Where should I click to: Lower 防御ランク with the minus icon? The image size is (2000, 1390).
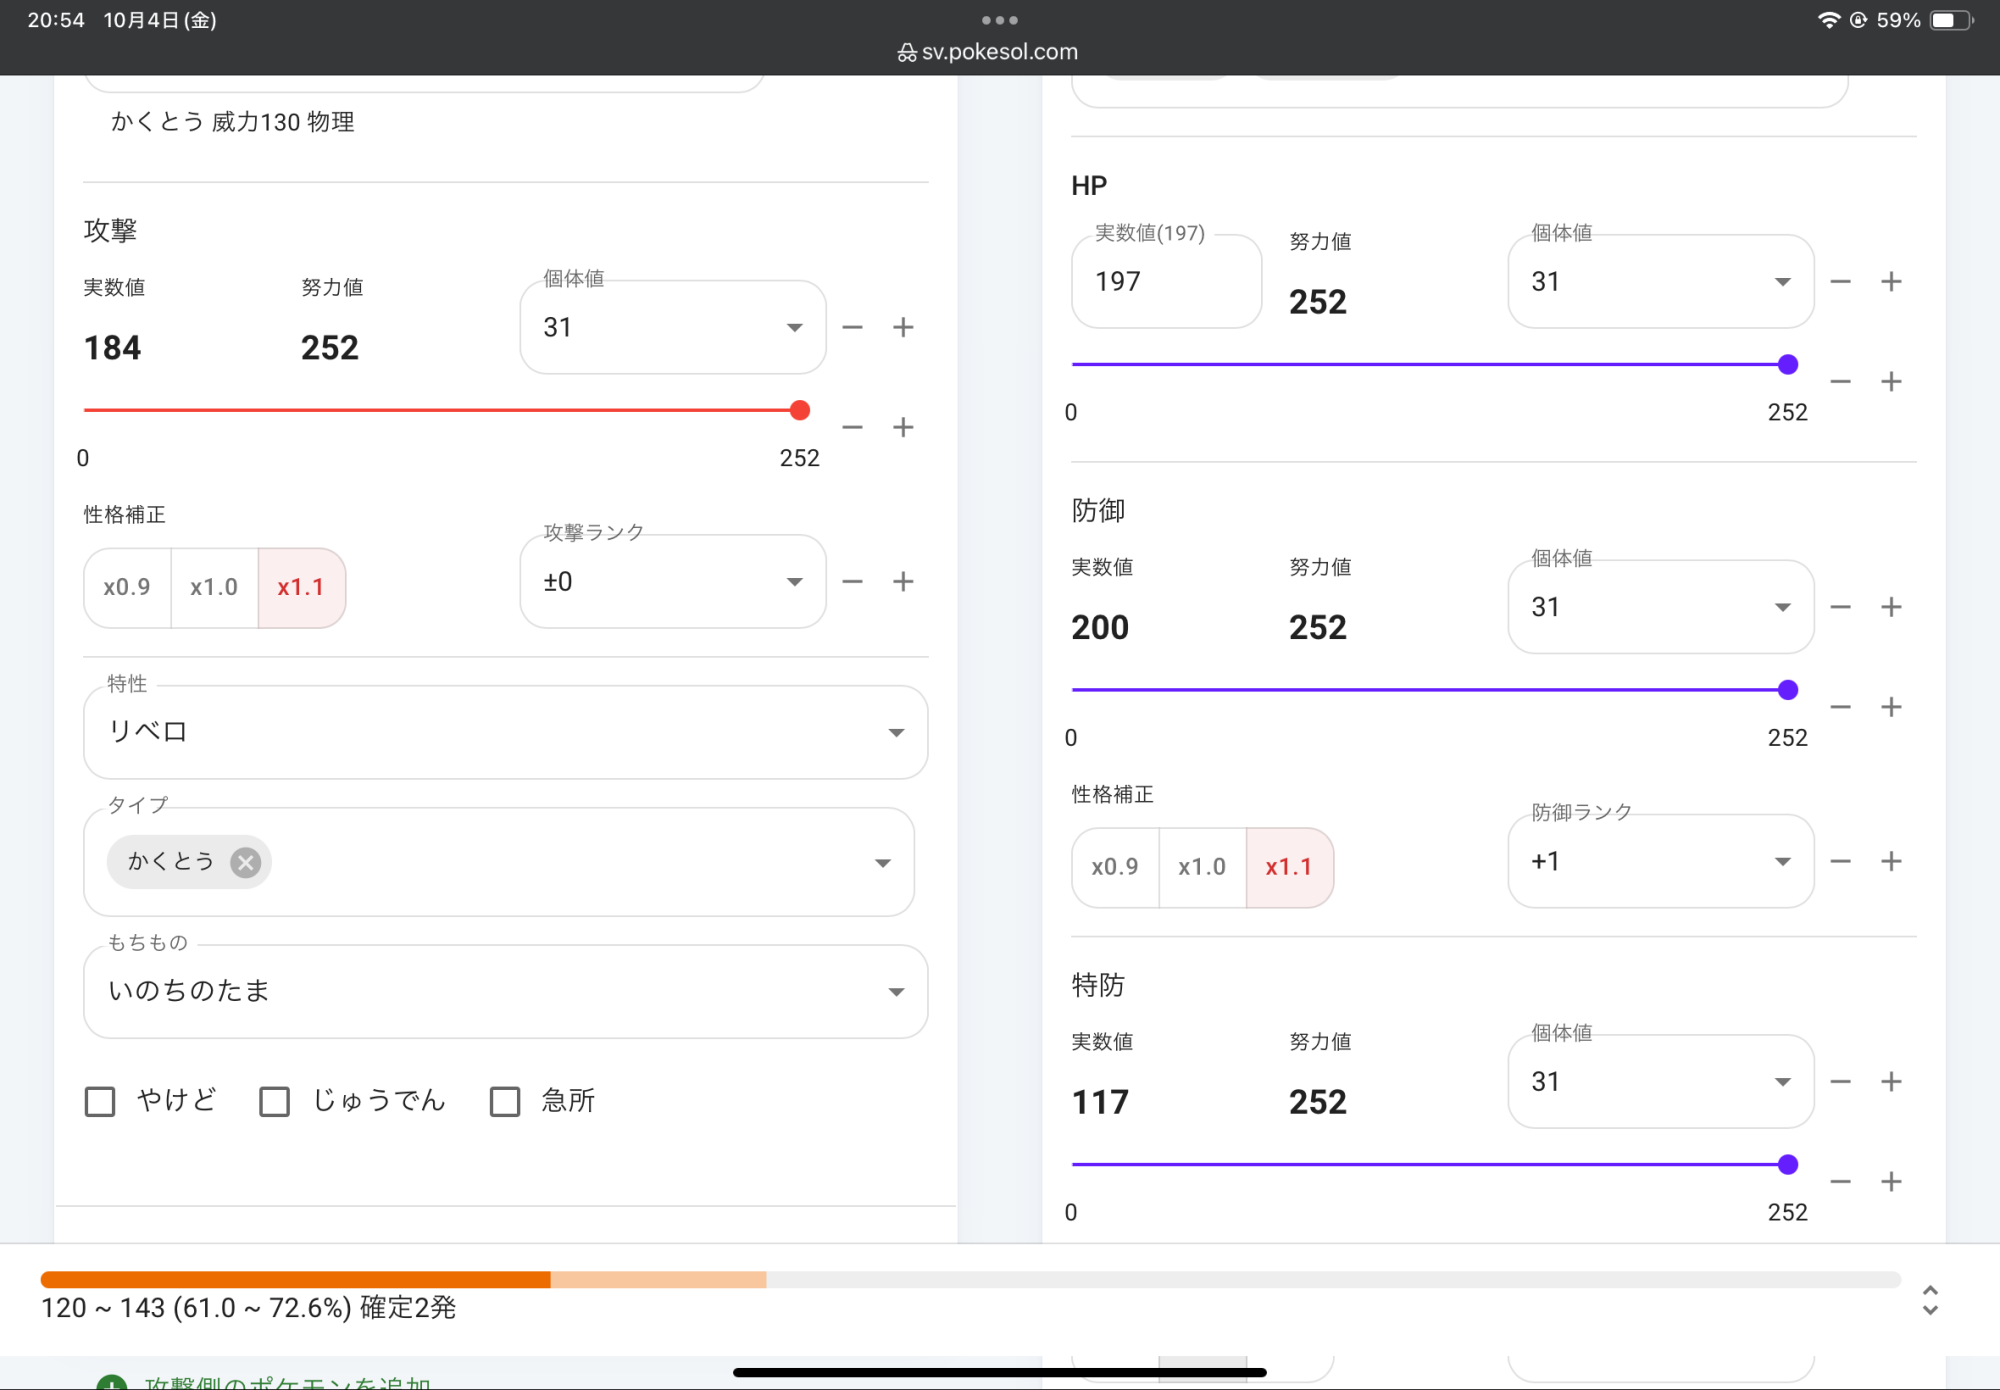pyautogui.click(x=1840, y=861)
